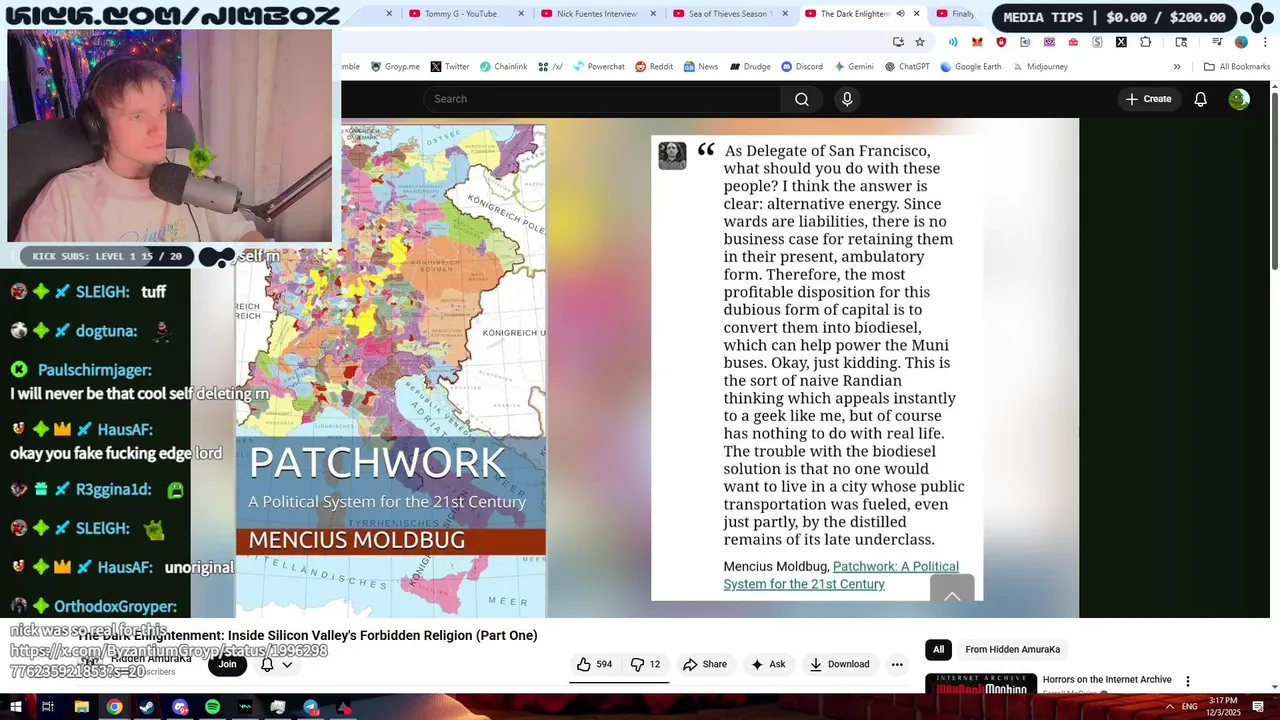The height and width of the screenshot is (720, 1280).
Task: Open Horrors on the Internet Archive thumbnail
Action: point(980,684)
